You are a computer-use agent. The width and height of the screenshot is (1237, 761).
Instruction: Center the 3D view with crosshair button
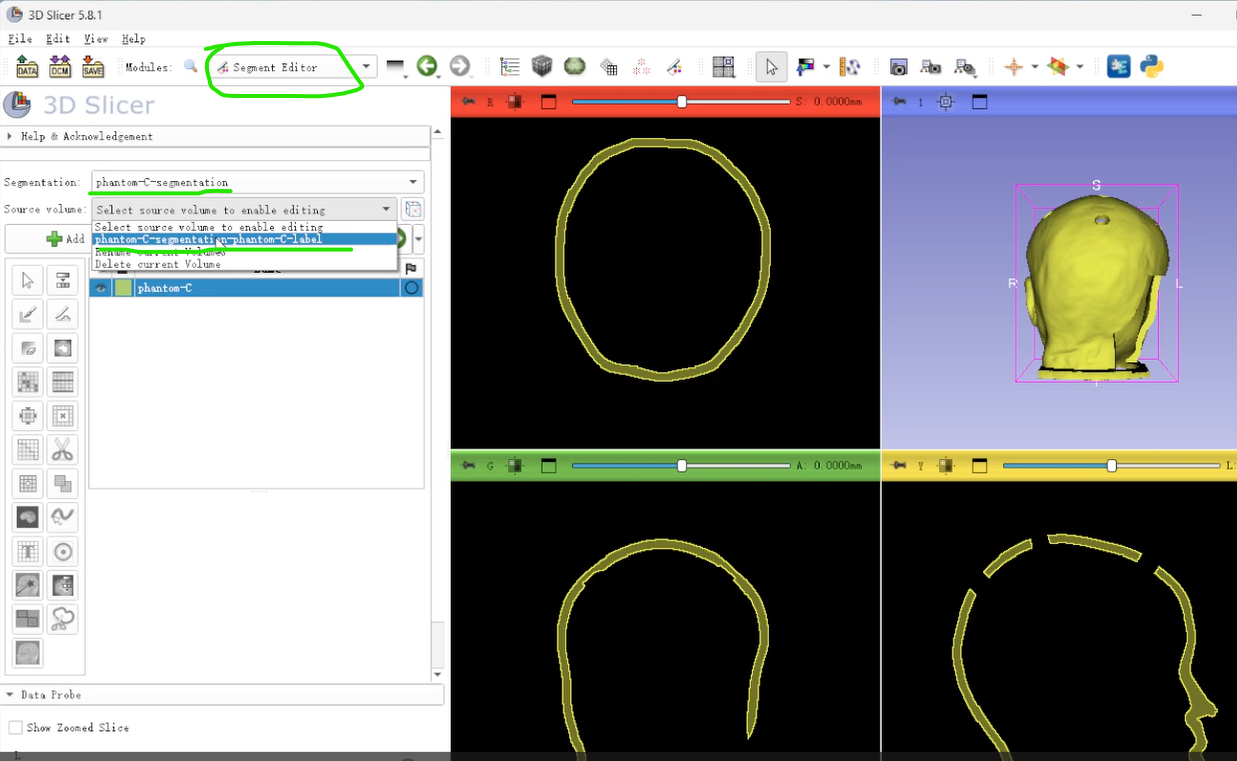tap(946, 101)
